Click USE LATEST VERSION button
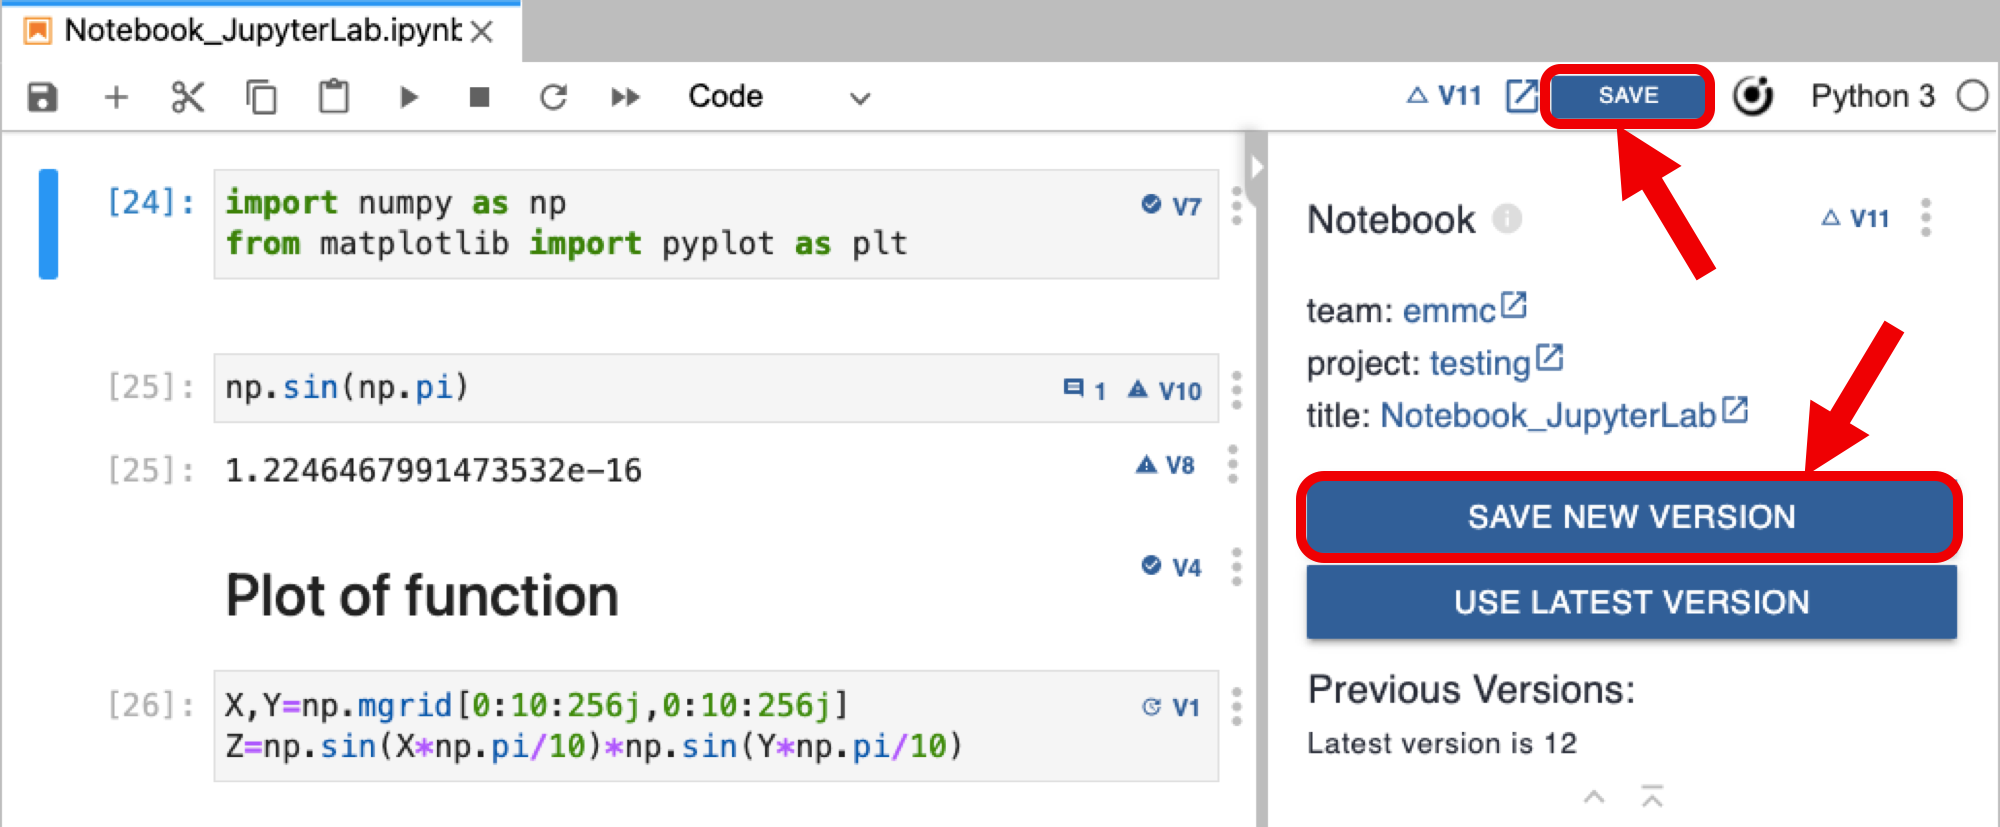This screenshot has width=2000, height=827. click(1631, 602)
